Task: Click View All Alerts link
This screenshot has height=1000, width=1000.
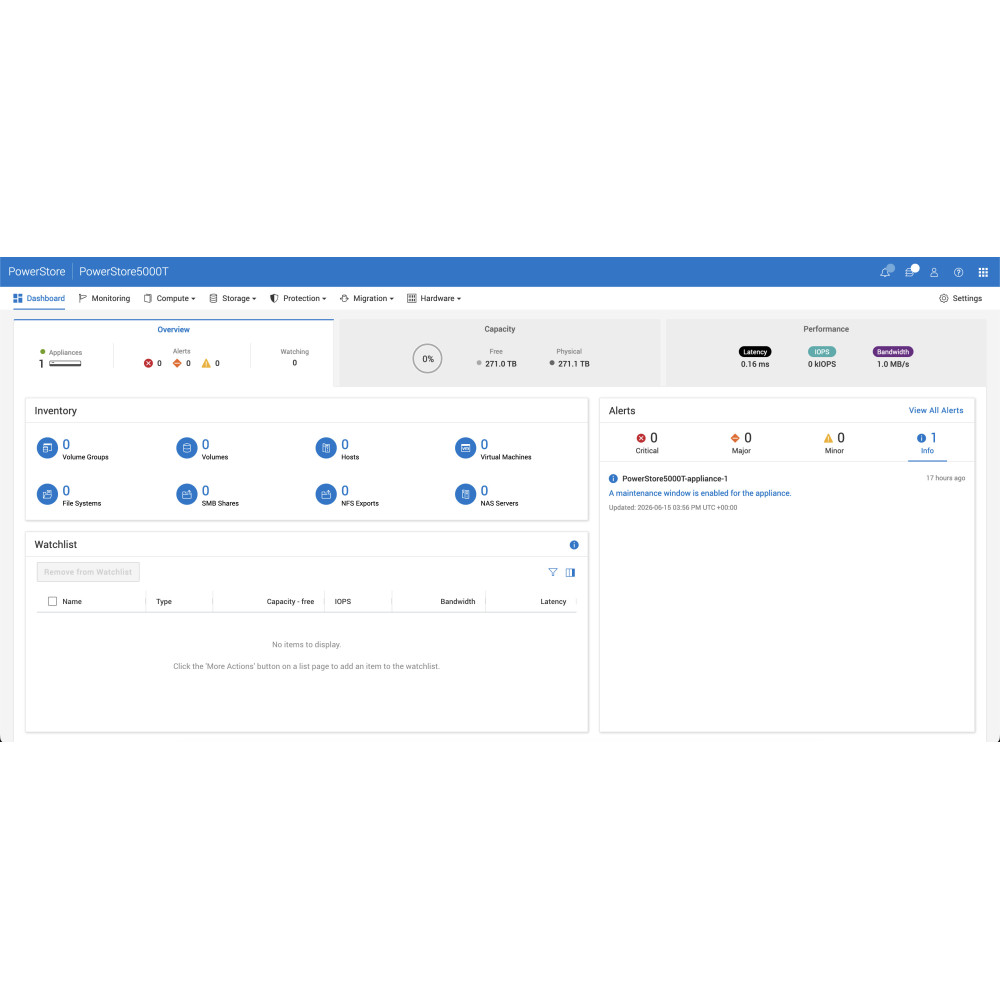Action: pyautogui.click(x=936, y=411)
